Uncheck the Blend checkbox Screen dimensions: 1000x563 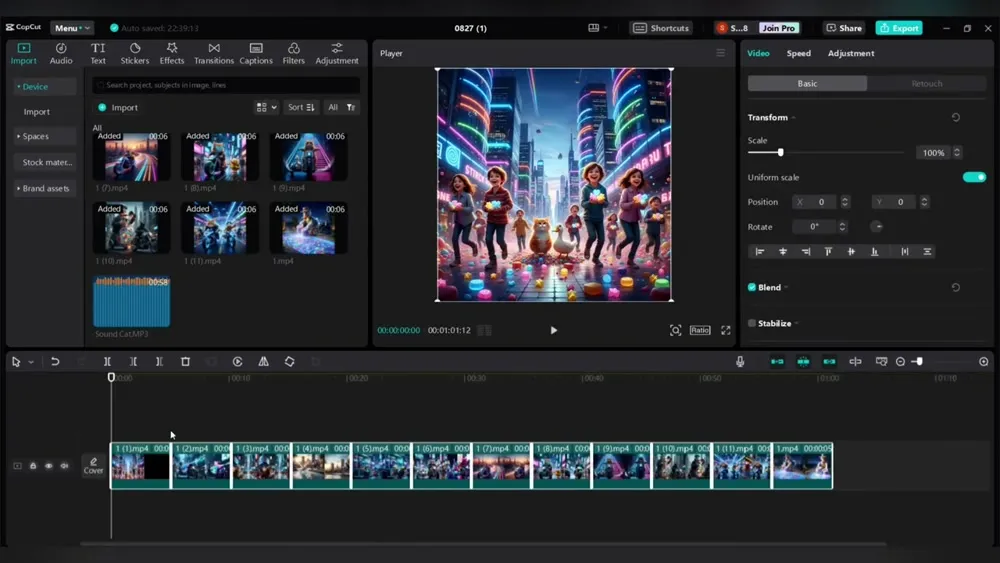pyautogui.click(x=752, y=287)
